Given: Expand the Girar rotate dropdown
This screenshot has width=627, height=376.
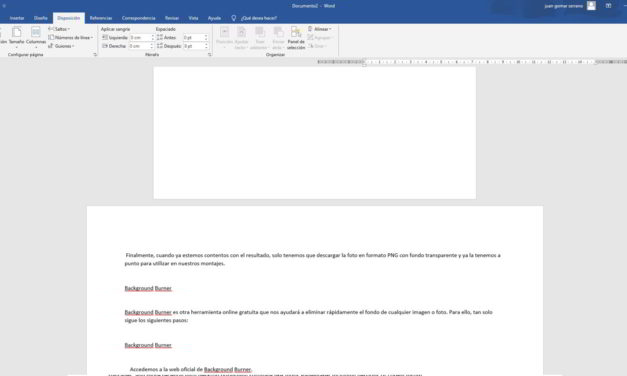Looking at the screenshot, I should [317, 46].
